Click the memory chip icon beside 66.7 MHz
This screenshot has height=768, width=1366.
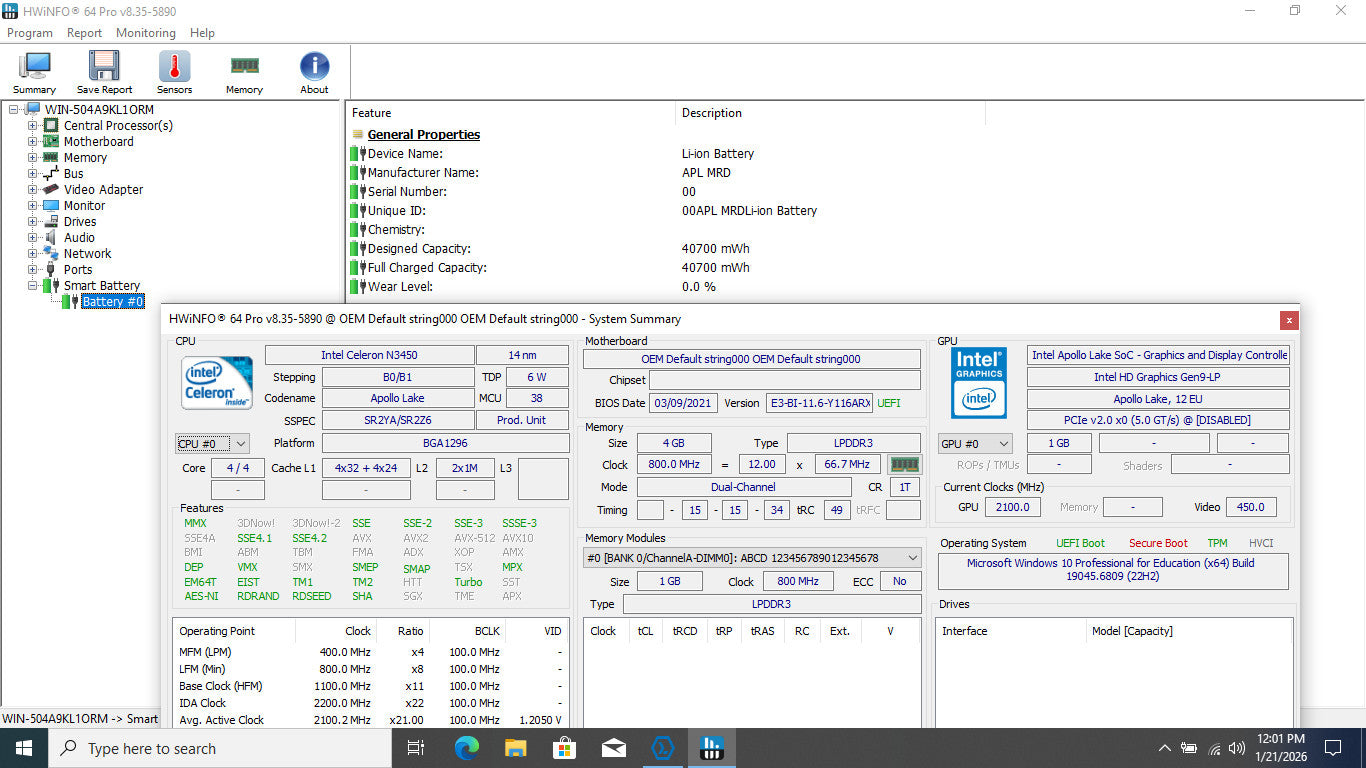(904, 465)
